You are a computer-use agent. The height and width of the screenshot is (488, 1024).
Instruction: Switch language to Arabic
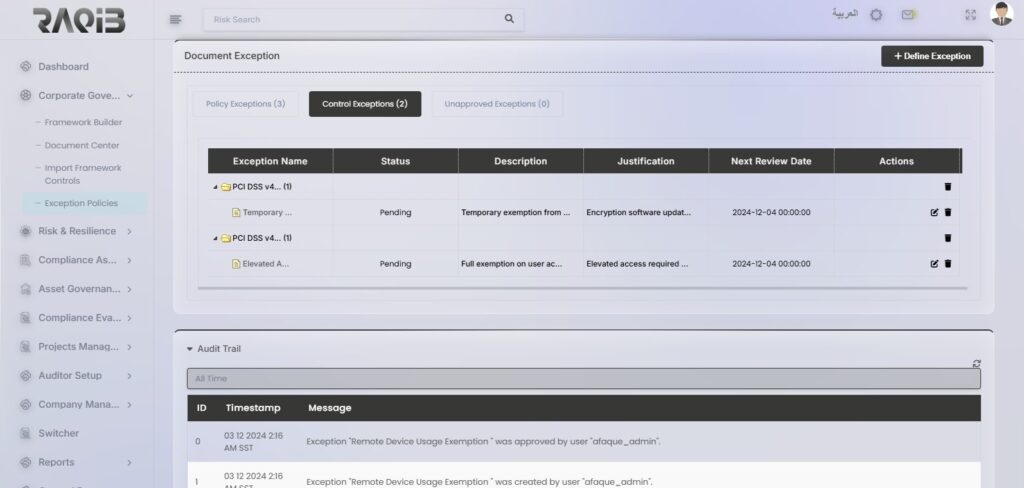pos(845,15)
